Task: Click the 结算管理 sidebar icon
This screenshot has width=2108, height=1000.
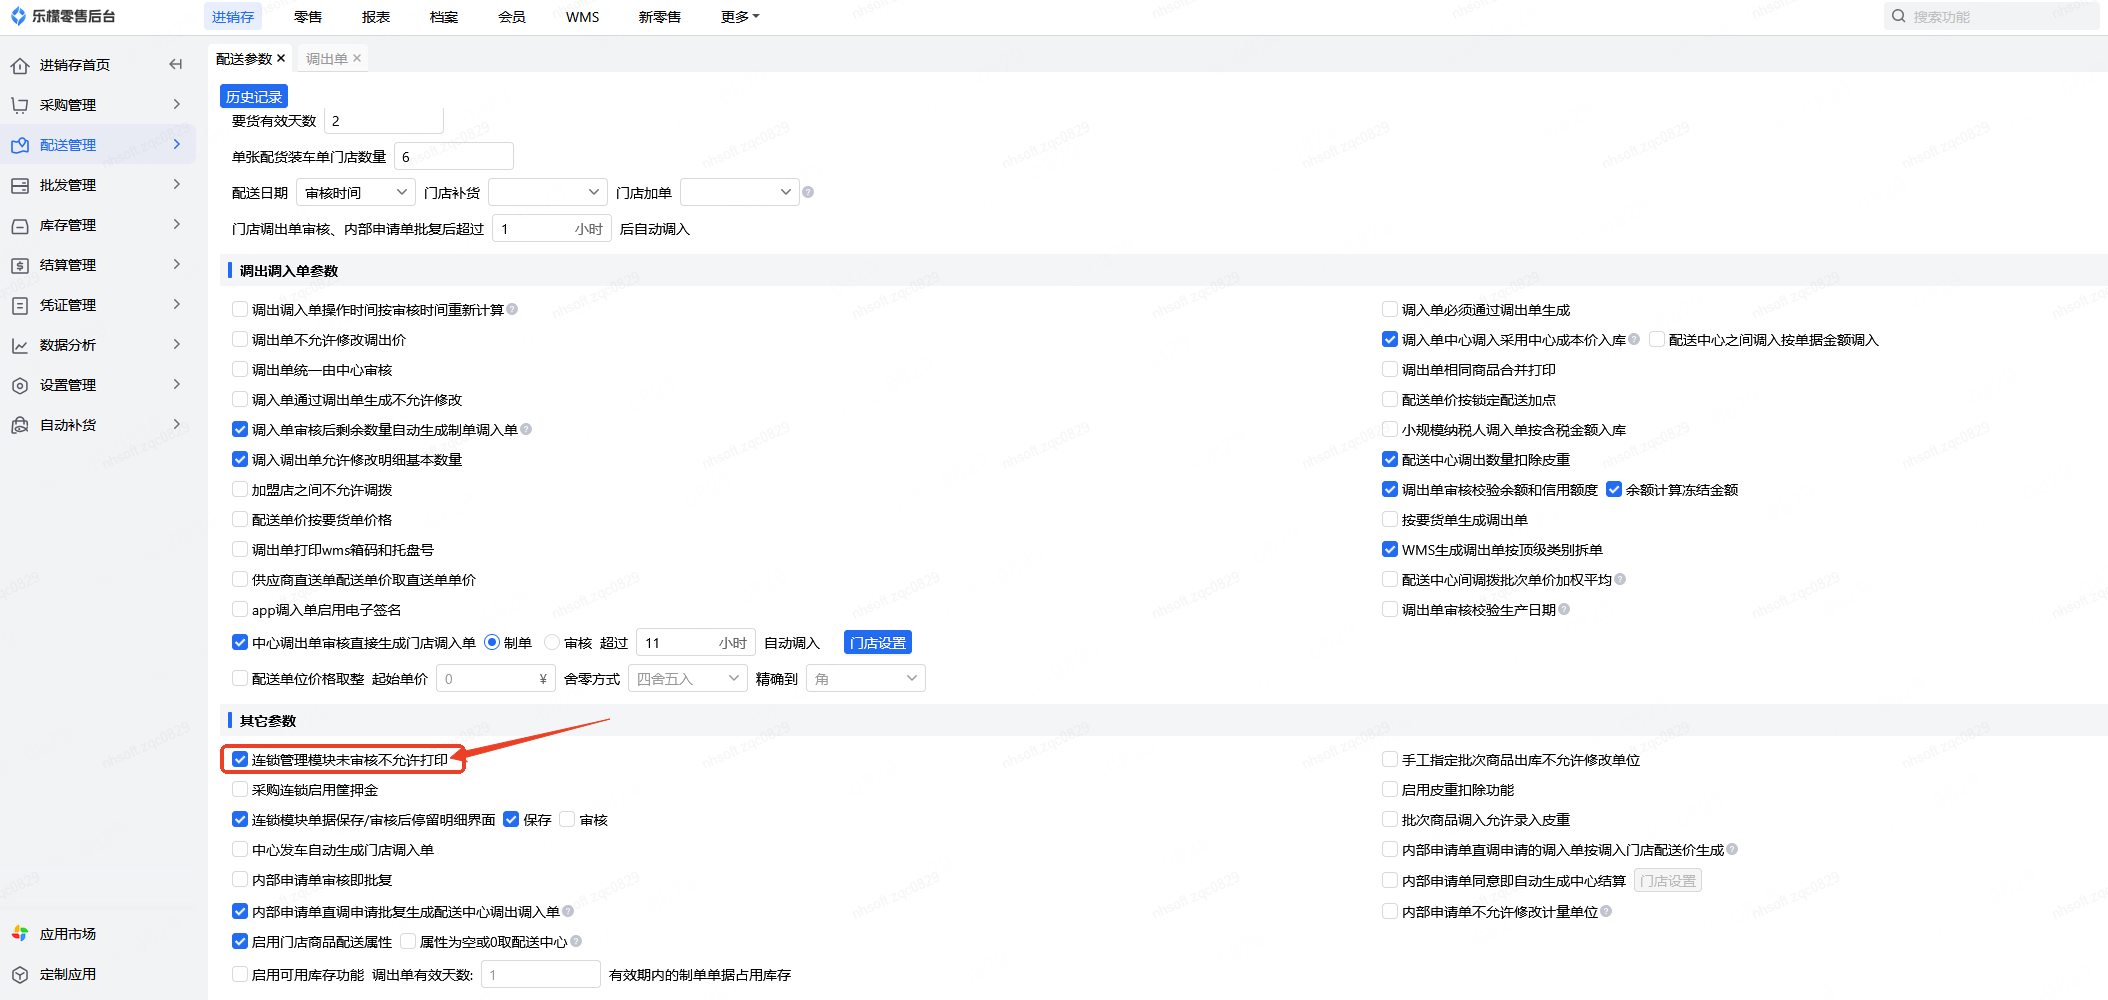Action: [x=20, y=265]
